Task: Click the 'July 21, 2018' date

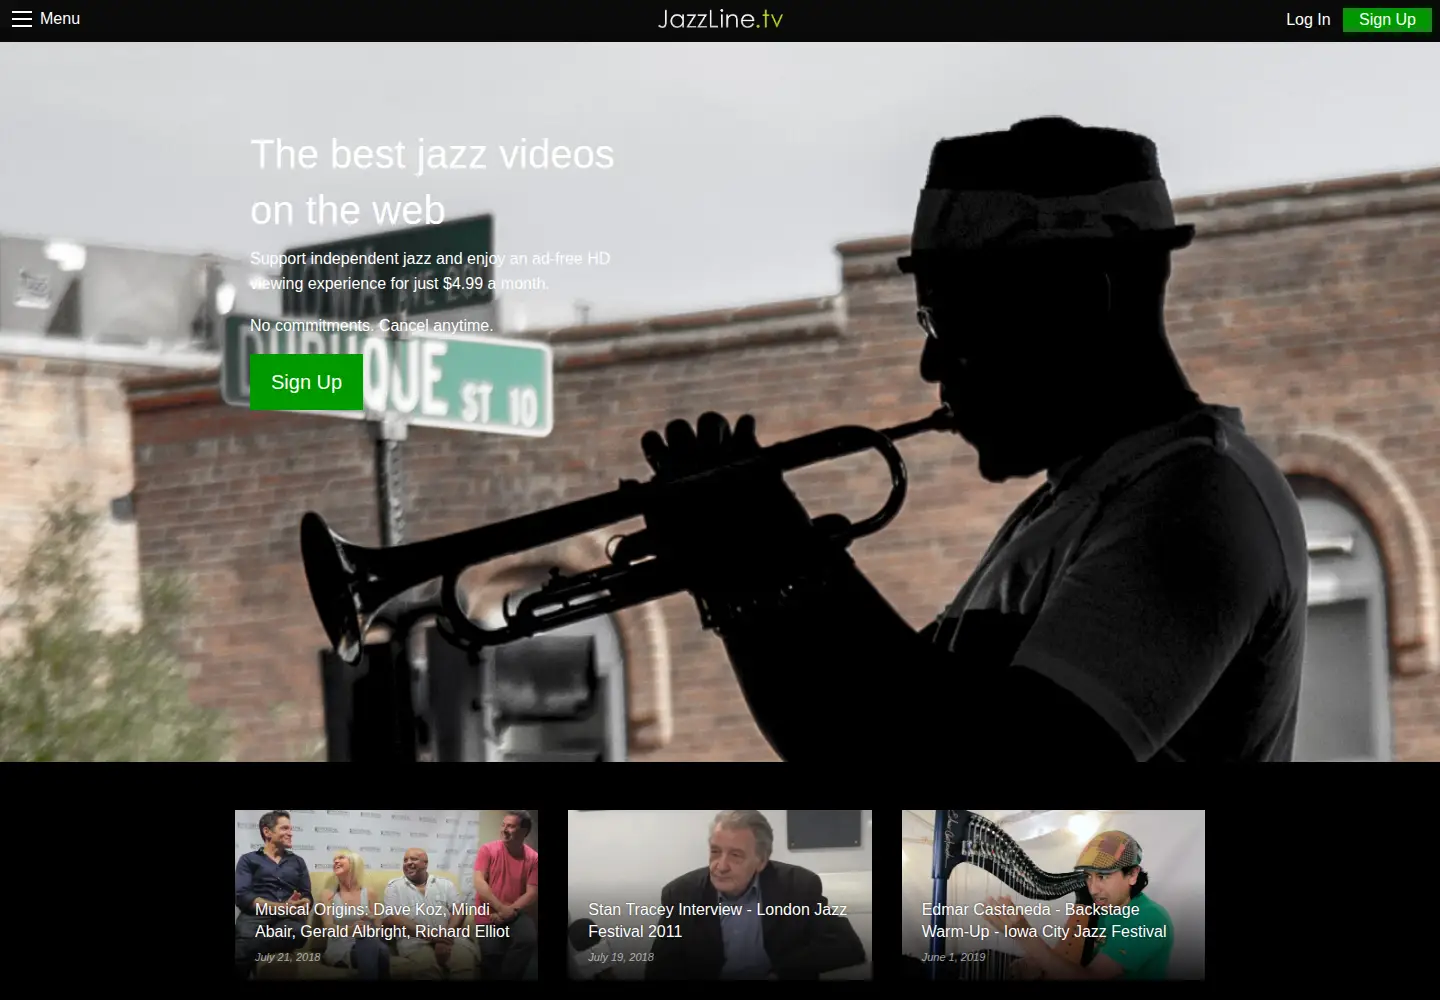Action: point(288,957)
